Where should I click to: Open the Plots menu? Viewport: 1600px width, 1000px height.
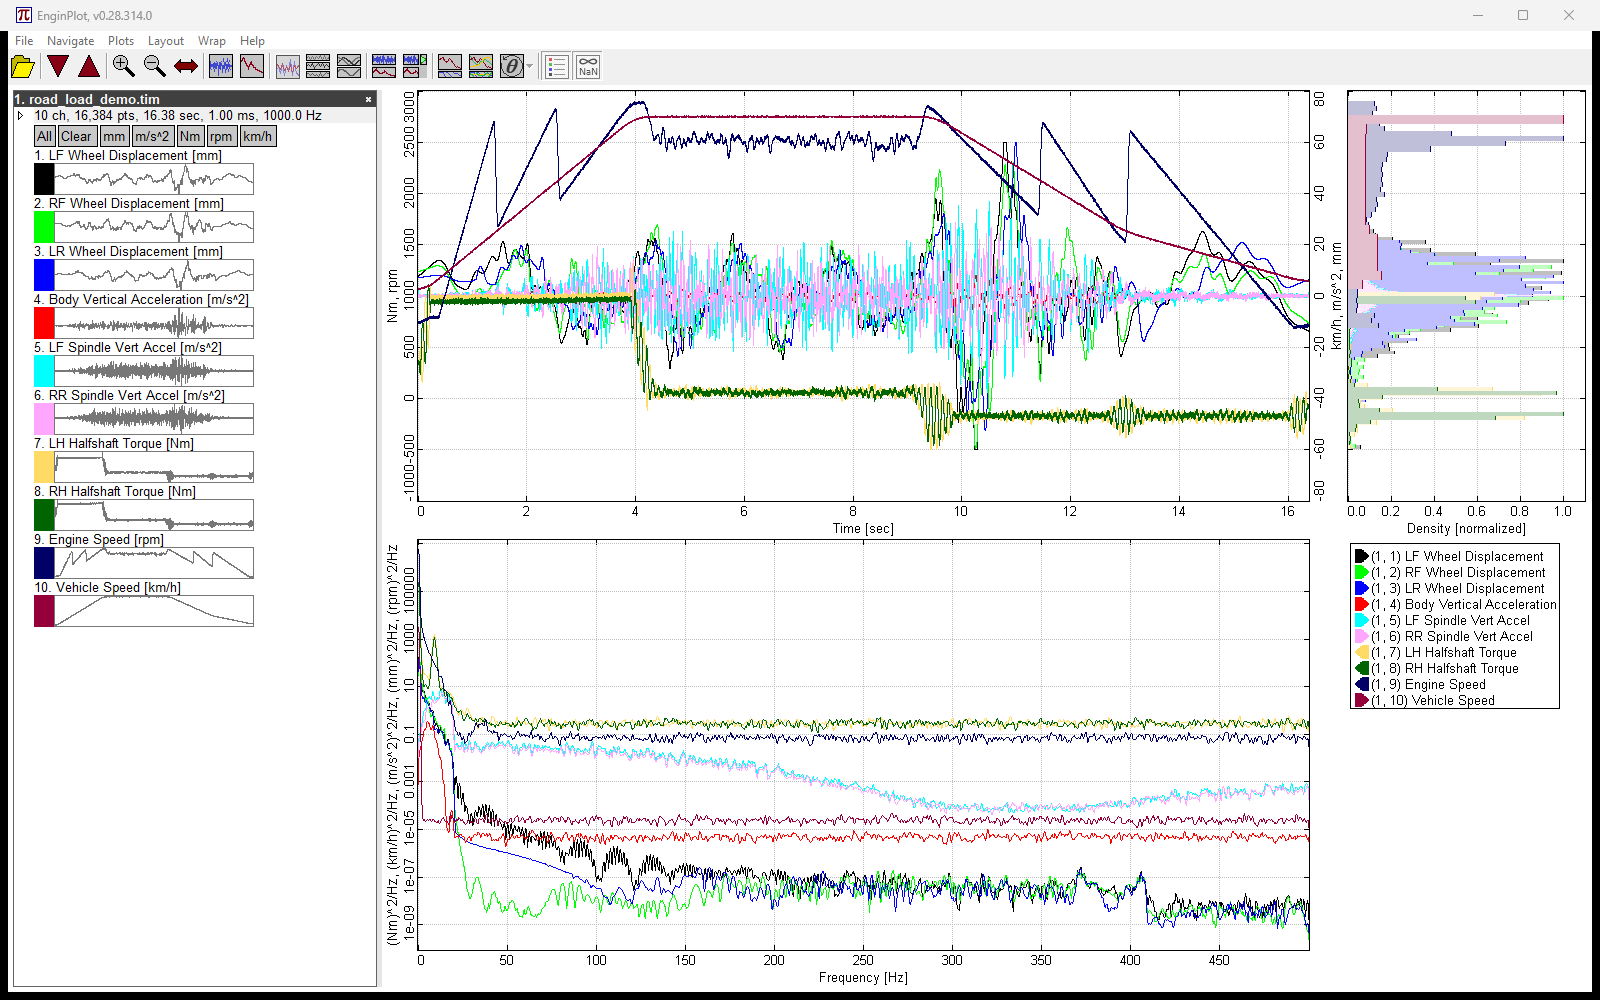[x=121, y=41]
